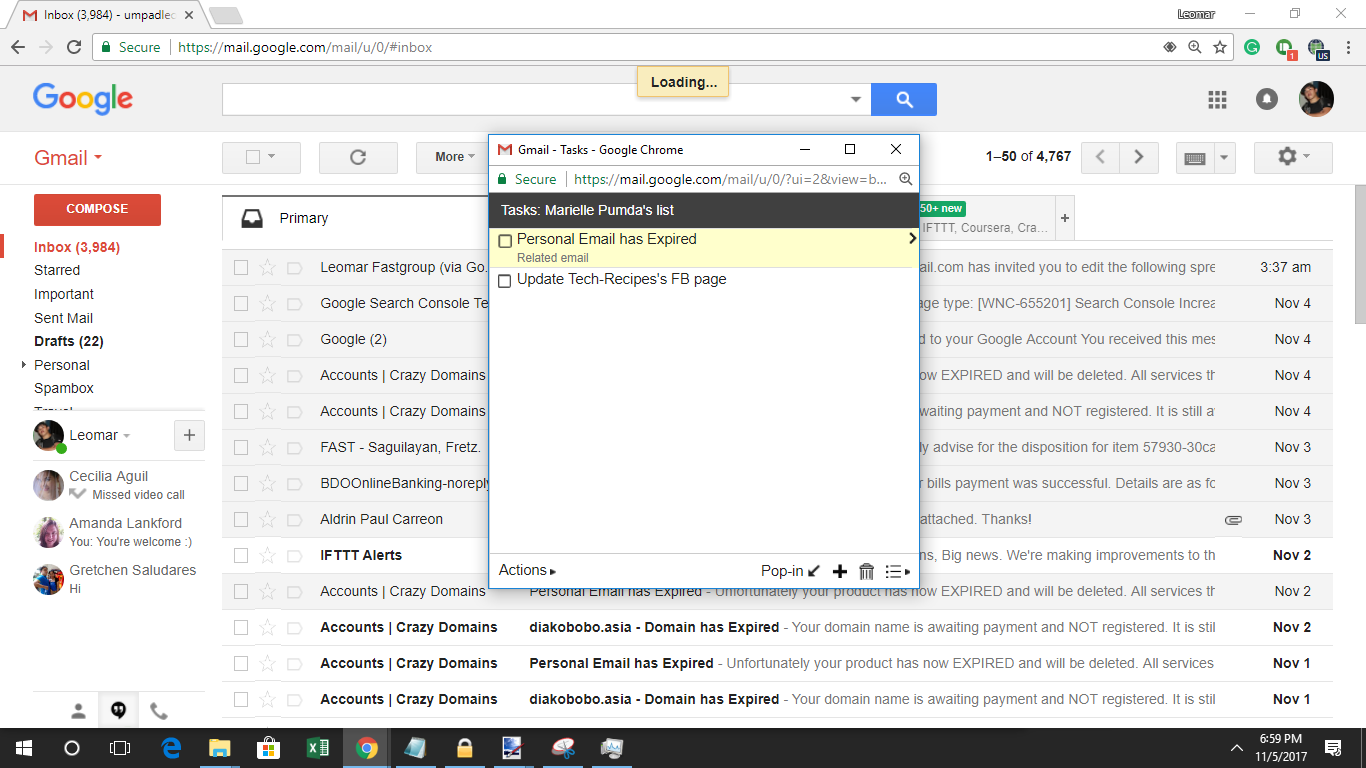Add an inbox tab with plus
Screen dimensions: 1366x768
(1065, 218)
